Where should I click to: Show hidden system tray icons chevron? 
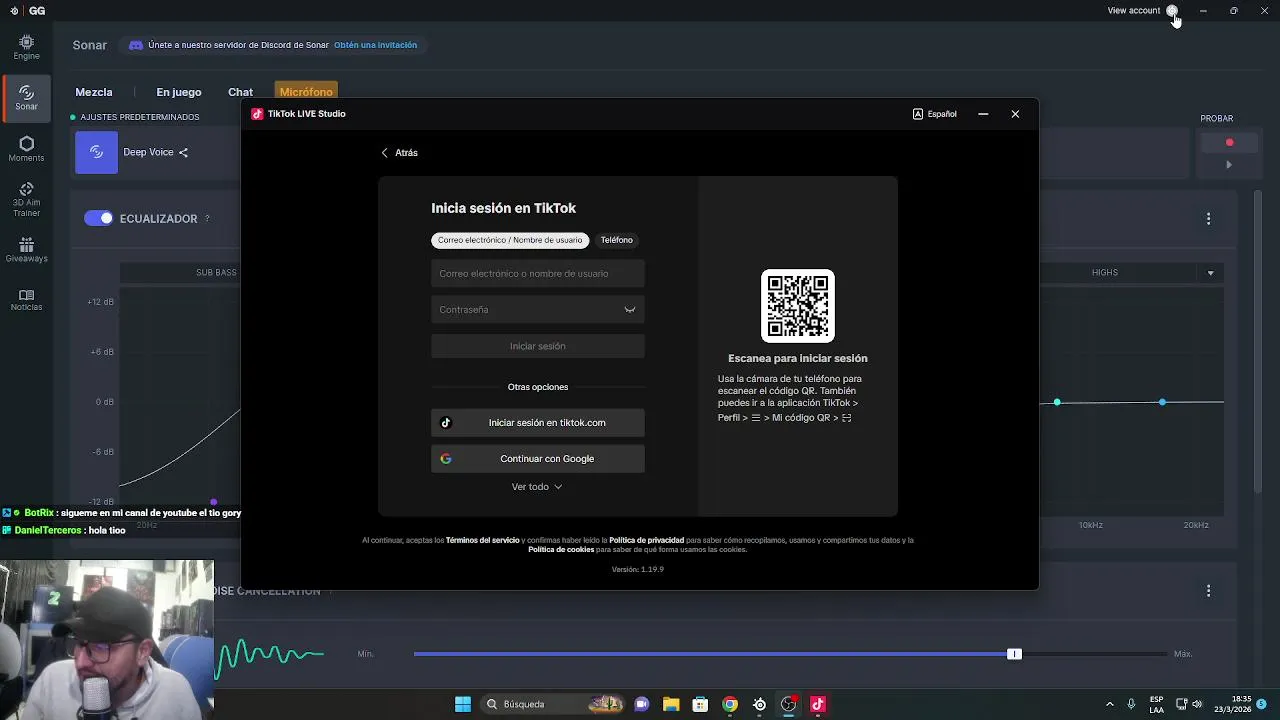[1110, 704]
